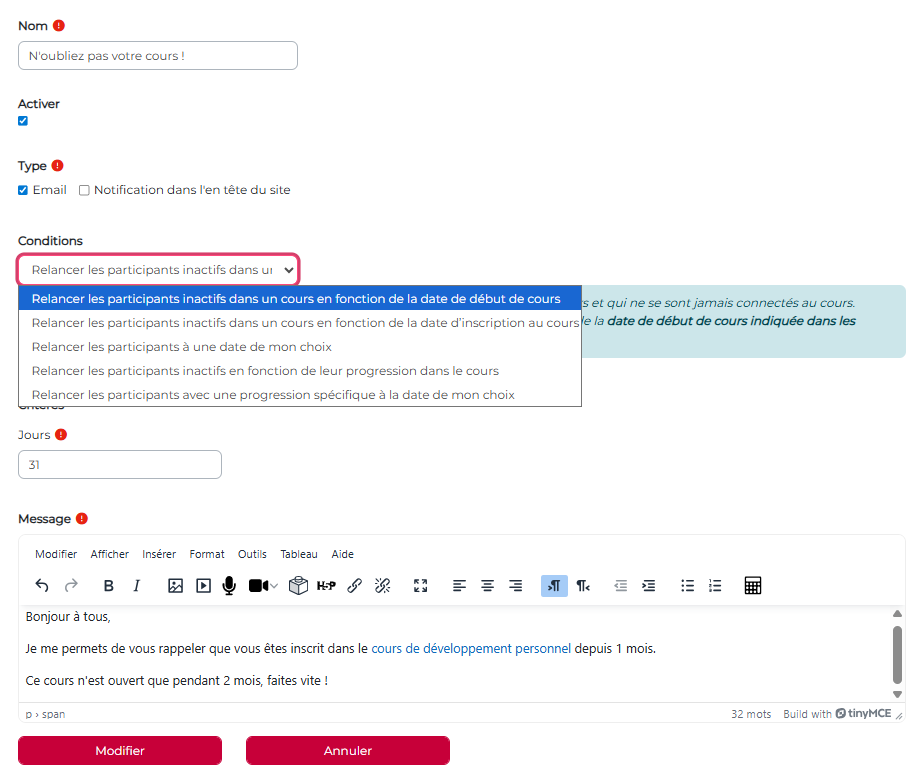The height and width of the screenshot is (774, 916).
Task: Click the Annuler button
Action: (347, 751)
